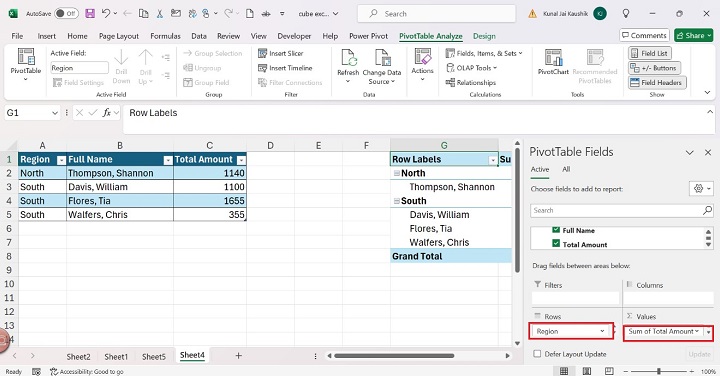This screenshot has height=376, width=720.
Task: Click the insert function fx icon
Action: coord(107,112)
